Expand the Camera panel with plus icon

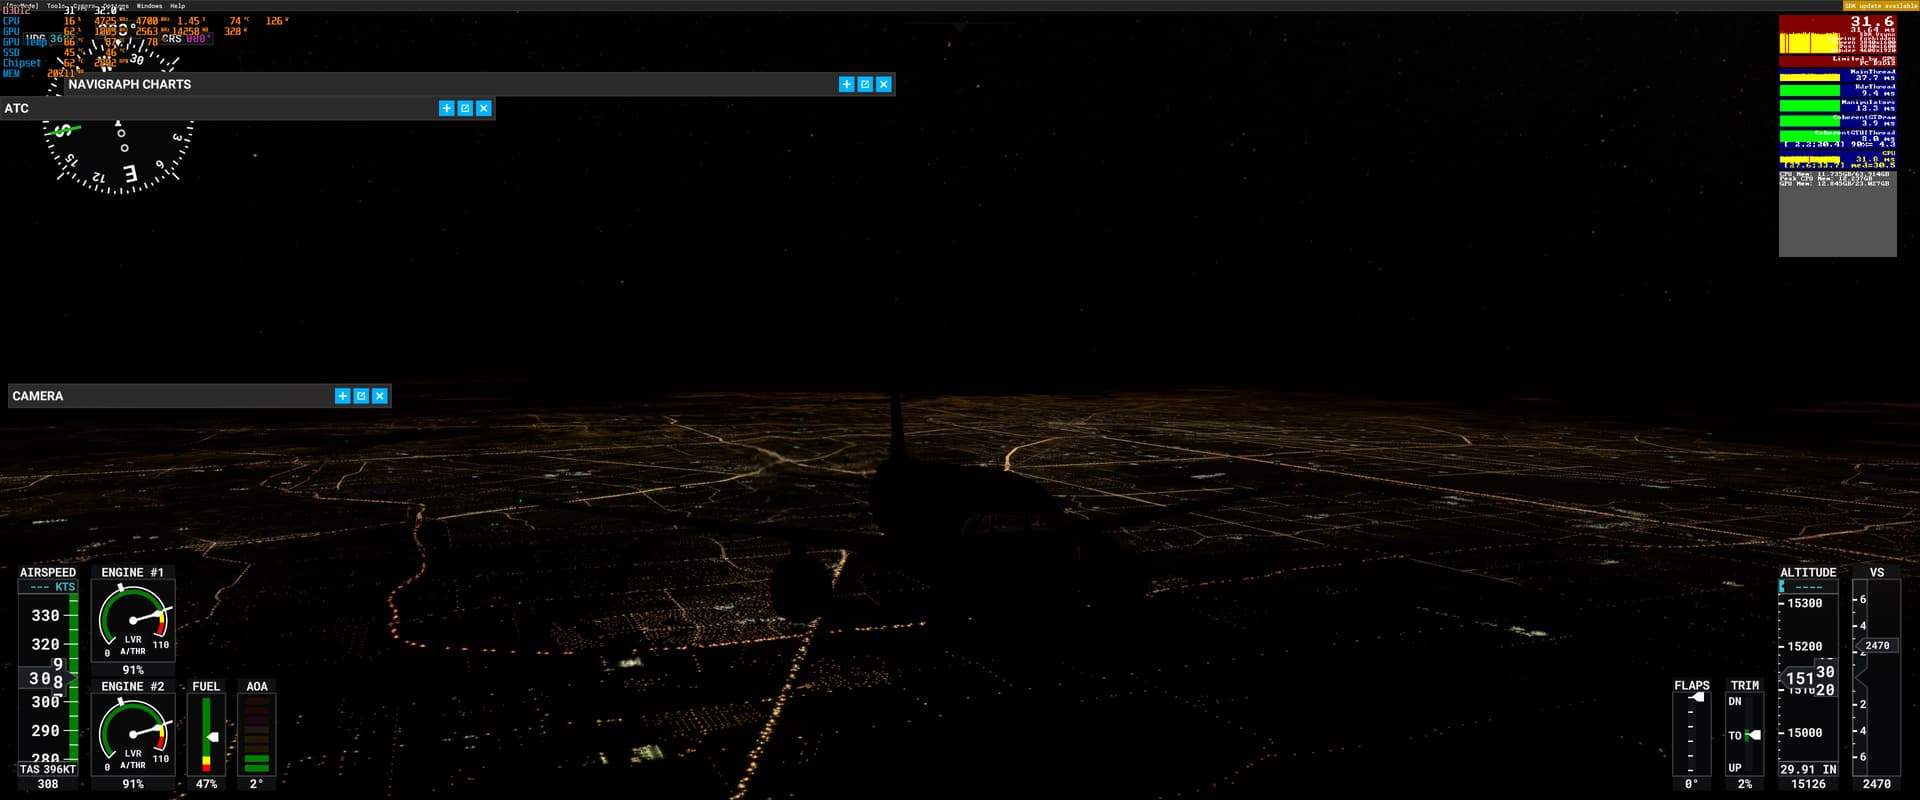[x=342, y=396]
